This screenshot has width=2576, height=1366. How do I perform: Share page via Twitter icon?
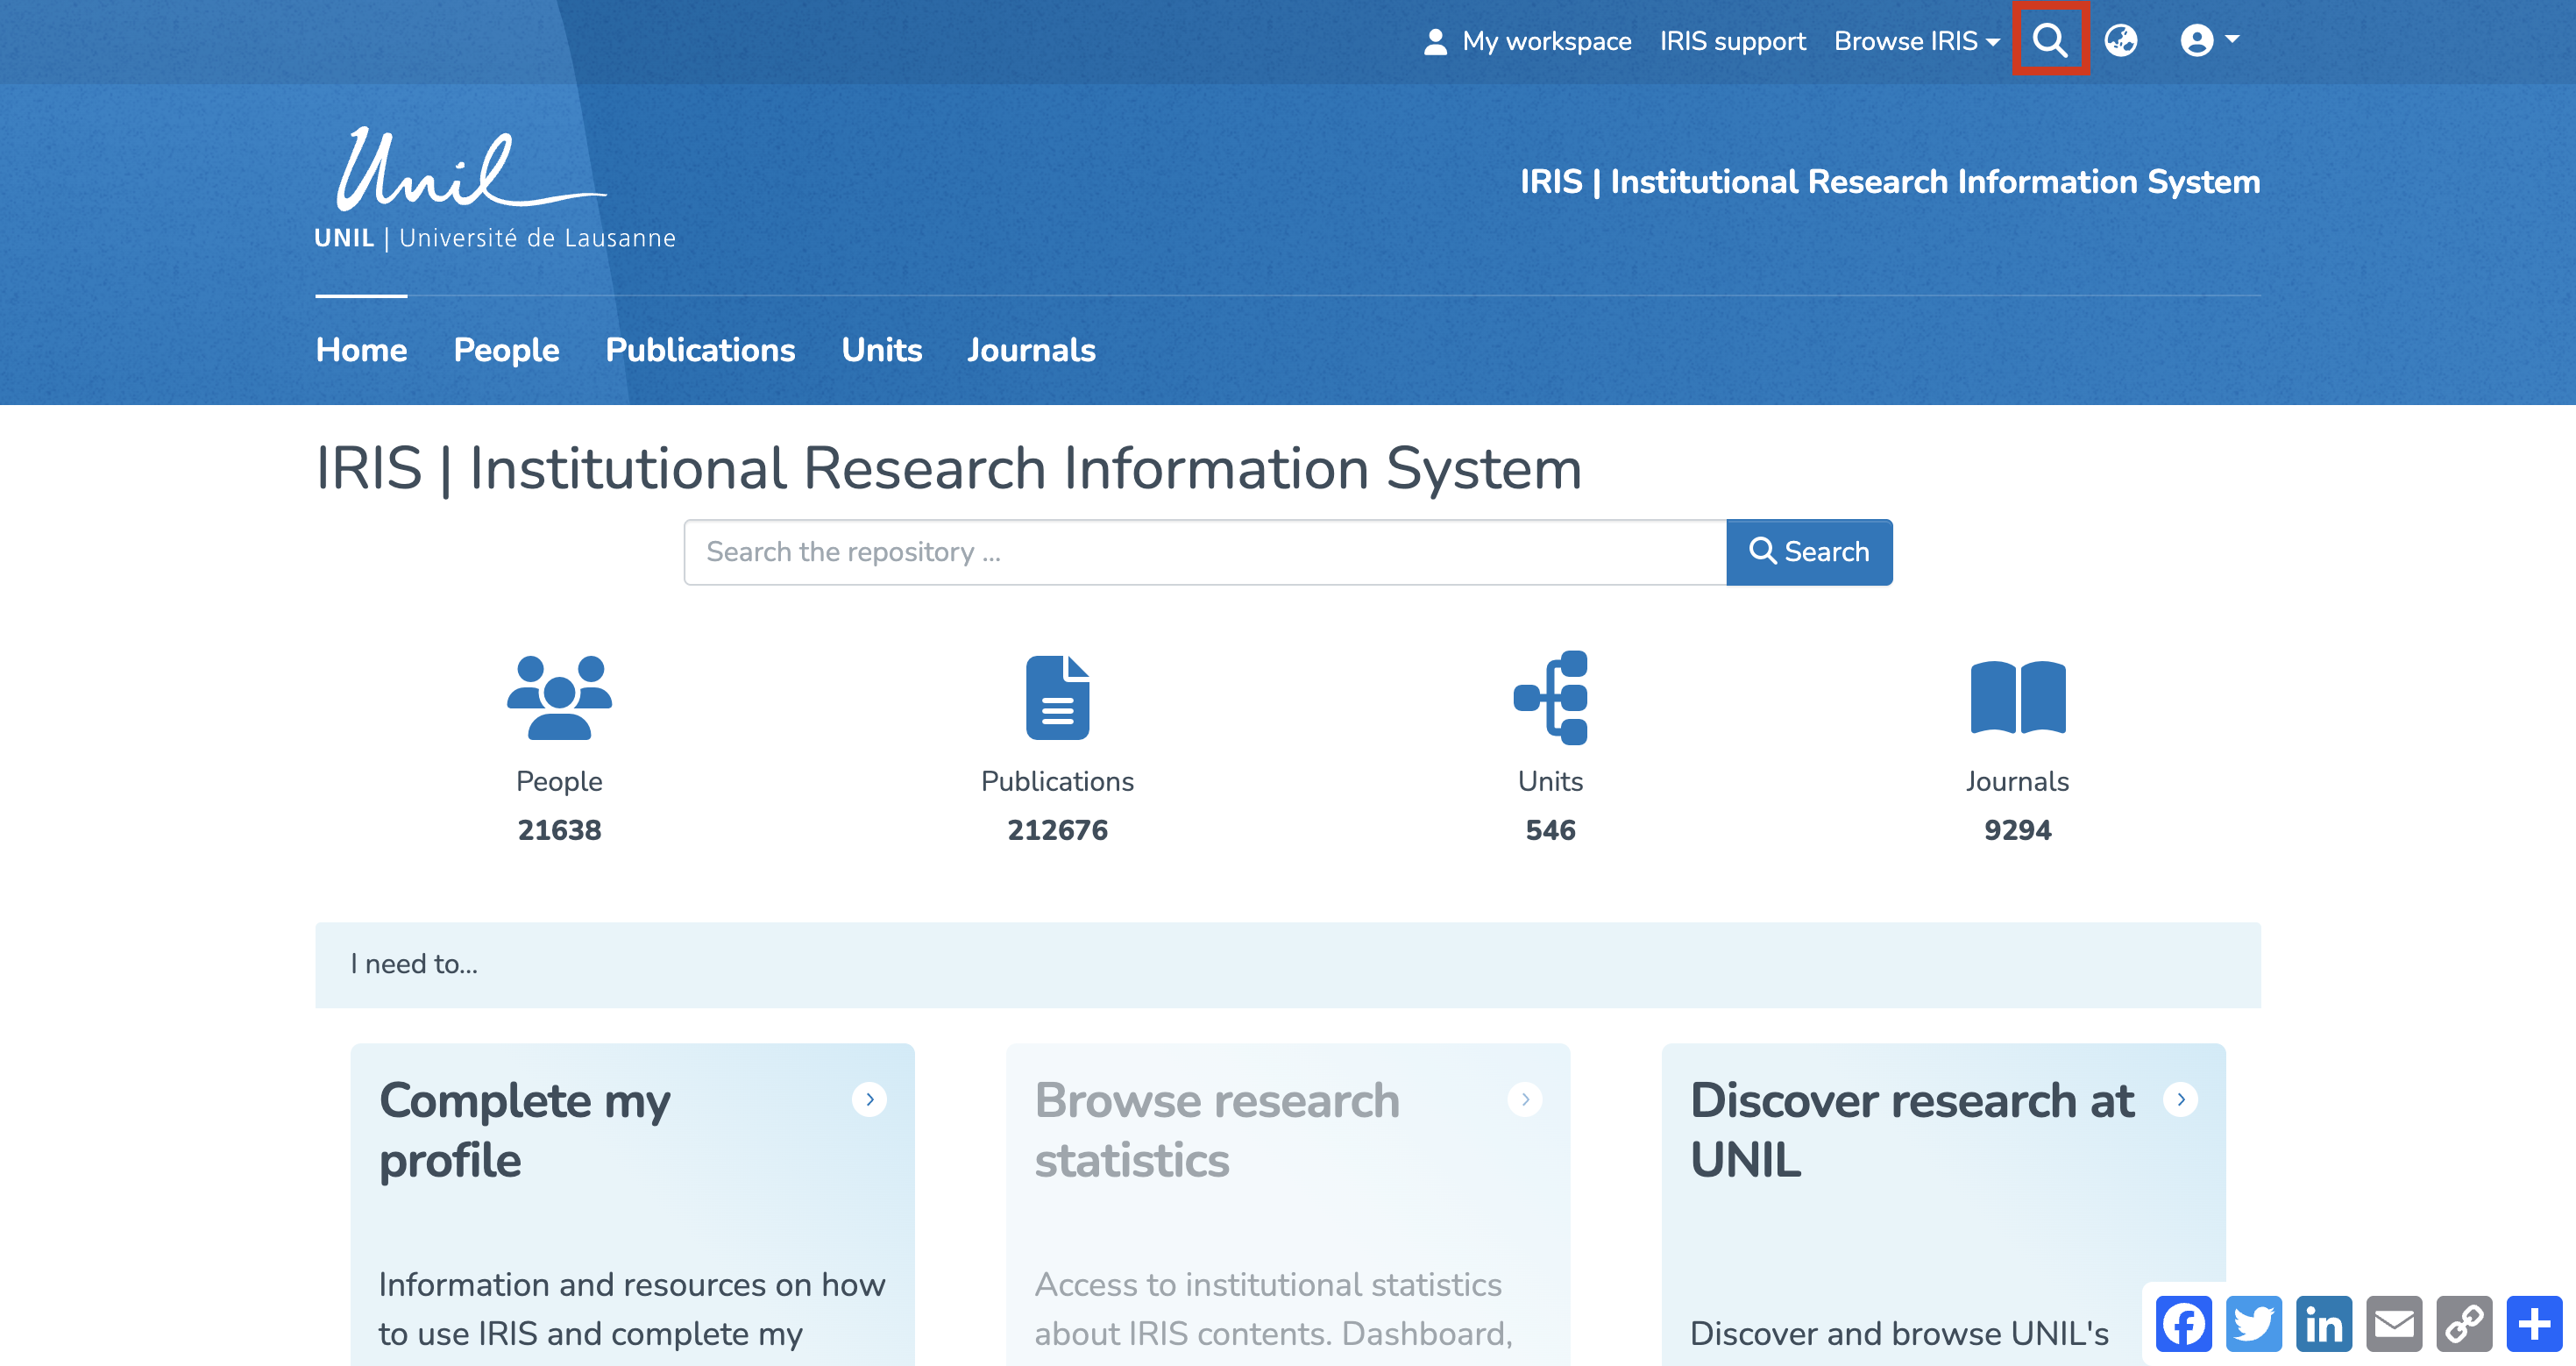pos(2254,1324)
